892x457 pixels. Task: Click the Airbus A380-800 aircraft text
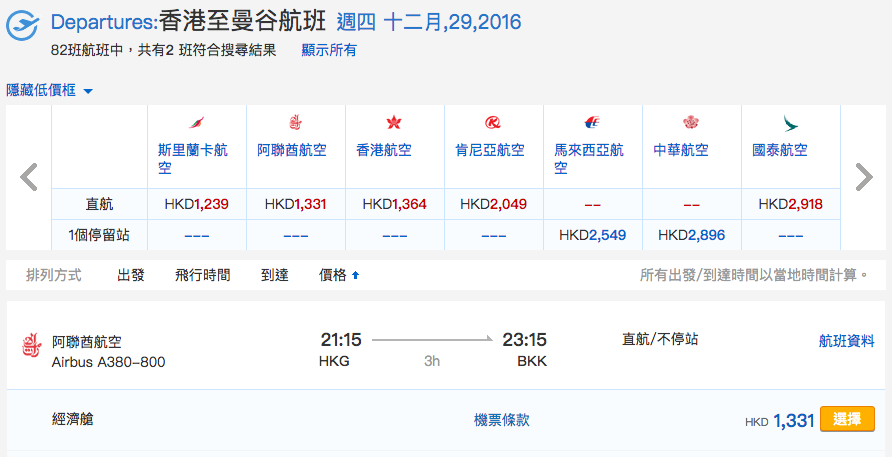108,363
